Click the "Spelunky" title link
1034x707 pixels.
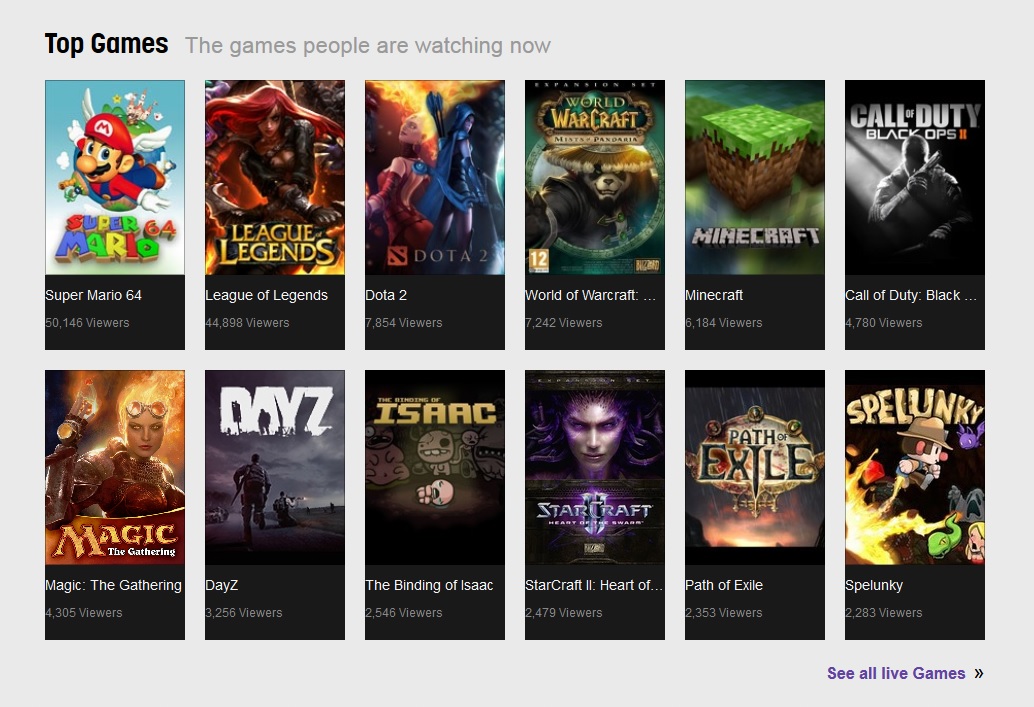pos(874,585)
